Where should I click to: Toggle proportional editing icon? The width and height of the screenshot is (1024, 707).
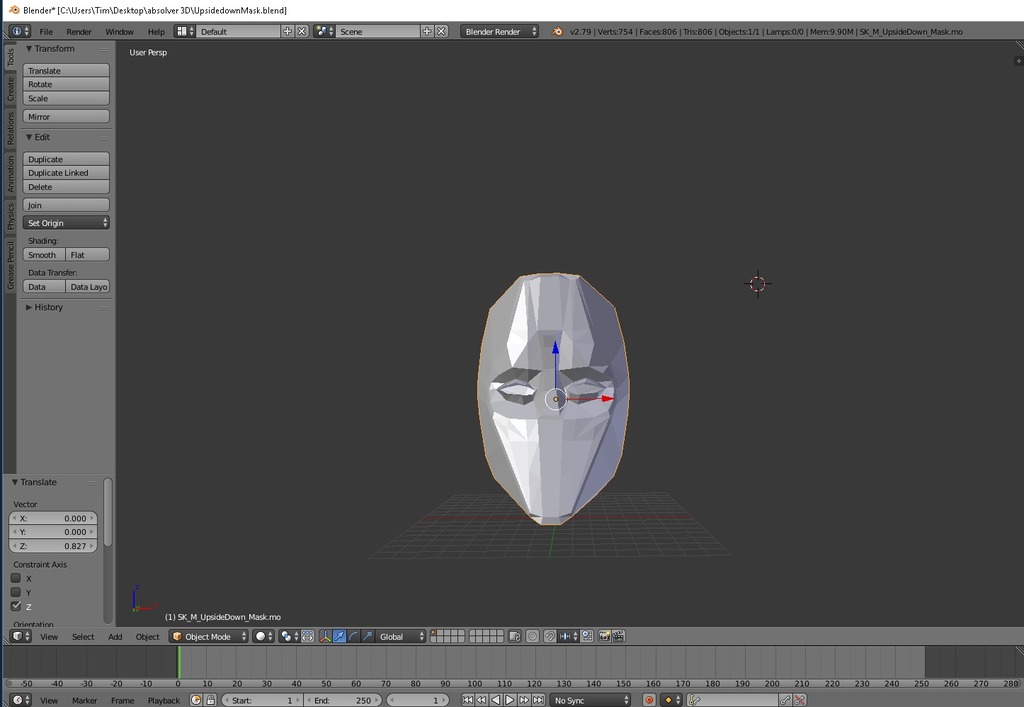[532, 636]
